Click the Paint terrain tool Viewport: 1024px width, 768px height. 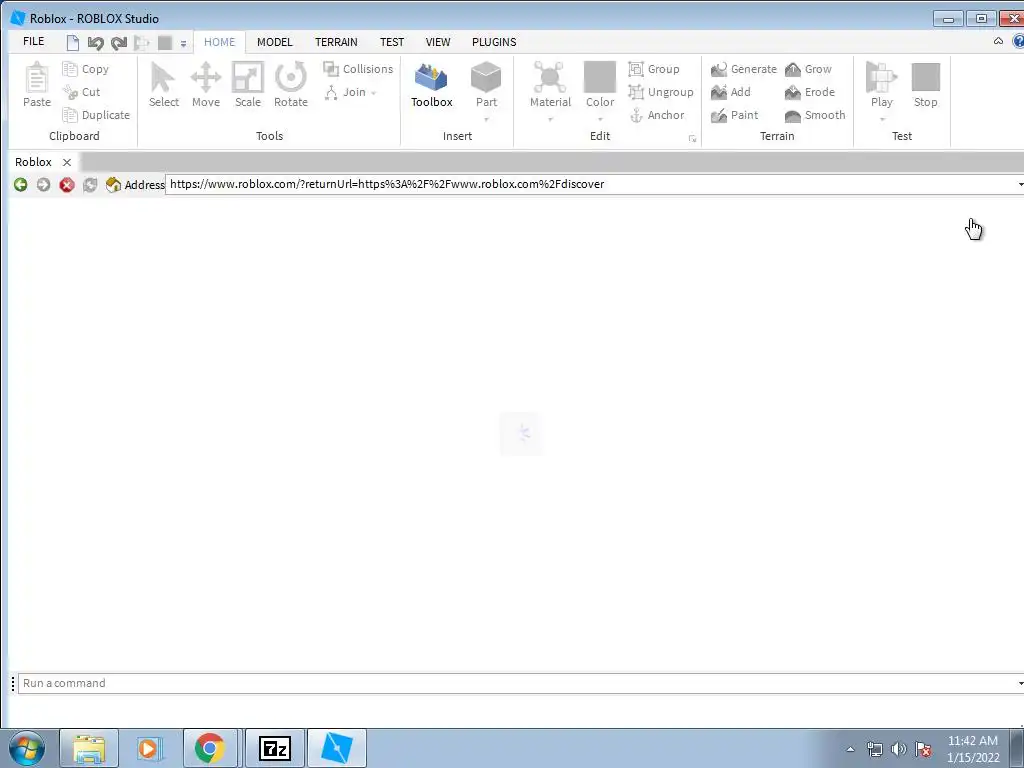(735, 115)
